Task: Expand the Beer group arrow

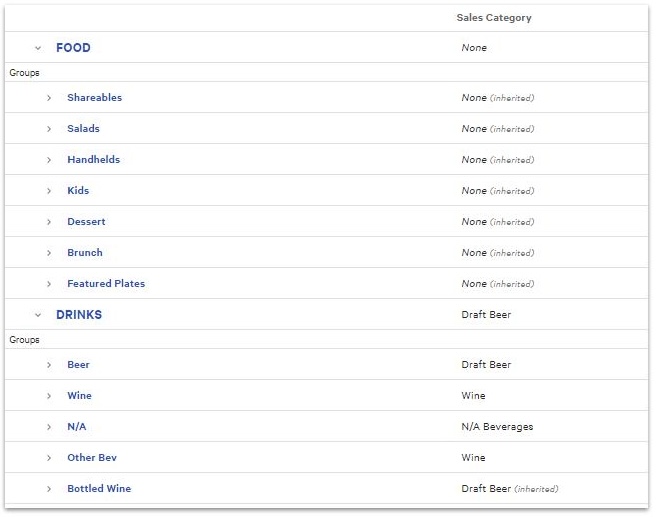Action: click(x=49, y=365)
